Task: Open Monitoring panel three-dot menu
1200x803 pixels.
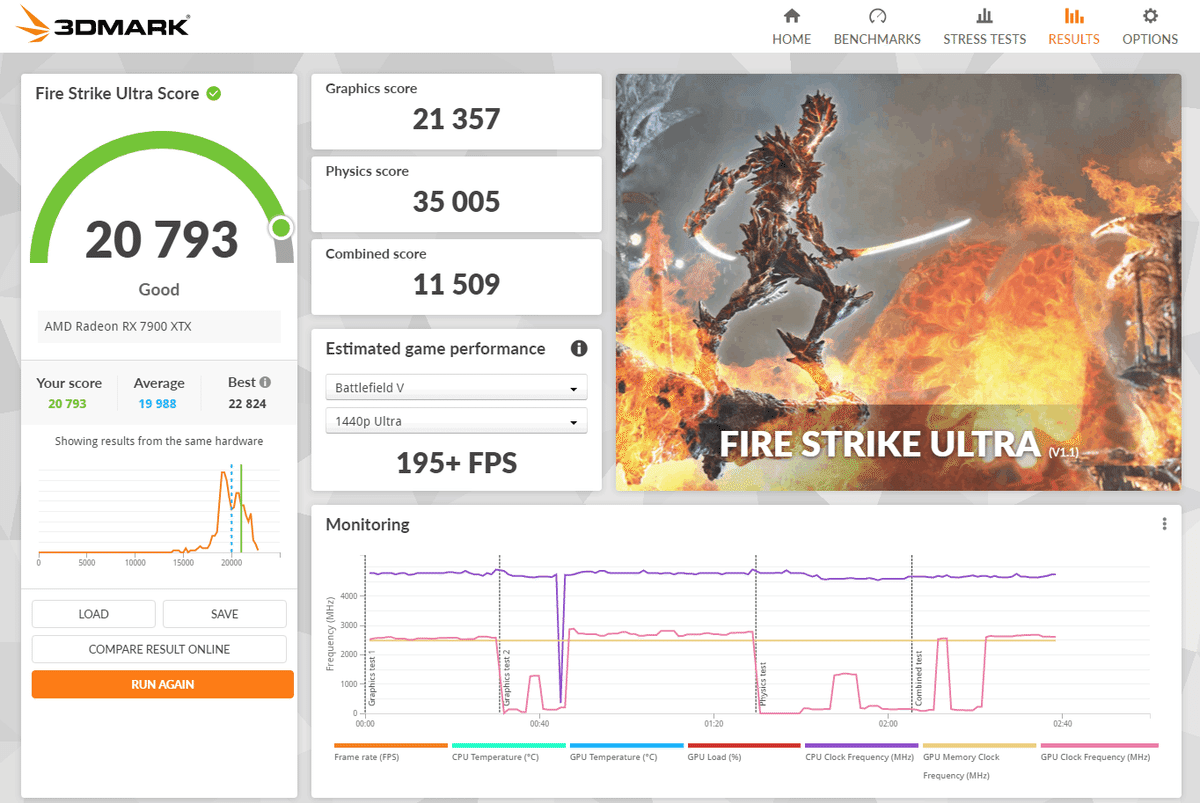Action: tap(1164, 524)
